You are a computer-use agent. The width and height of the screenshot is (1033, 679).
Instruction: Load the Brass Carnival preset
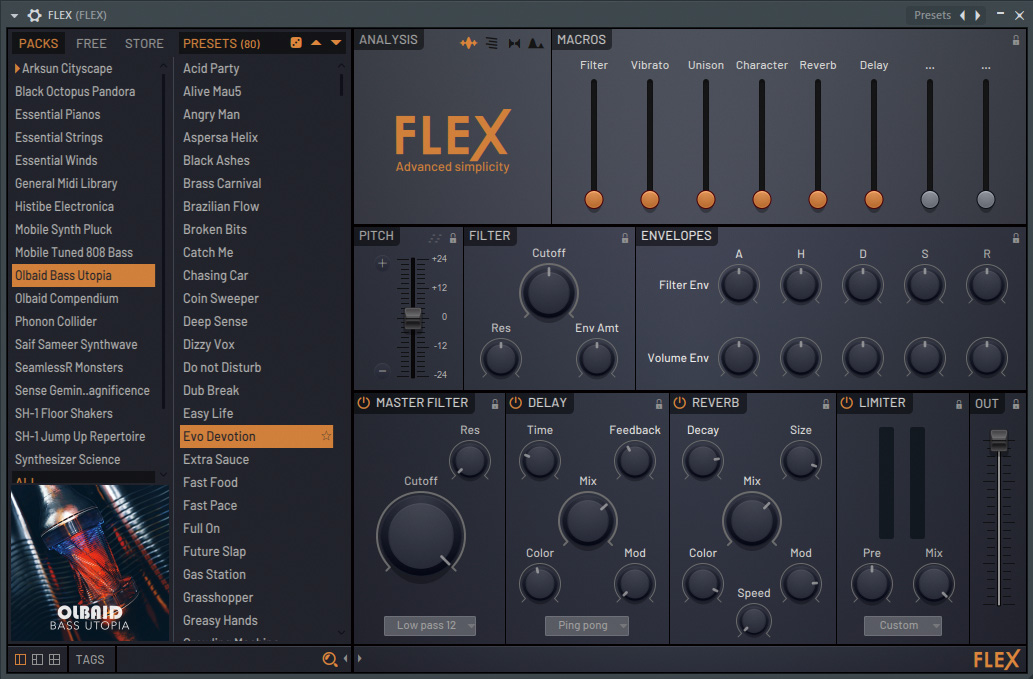[x=222, y=184]
